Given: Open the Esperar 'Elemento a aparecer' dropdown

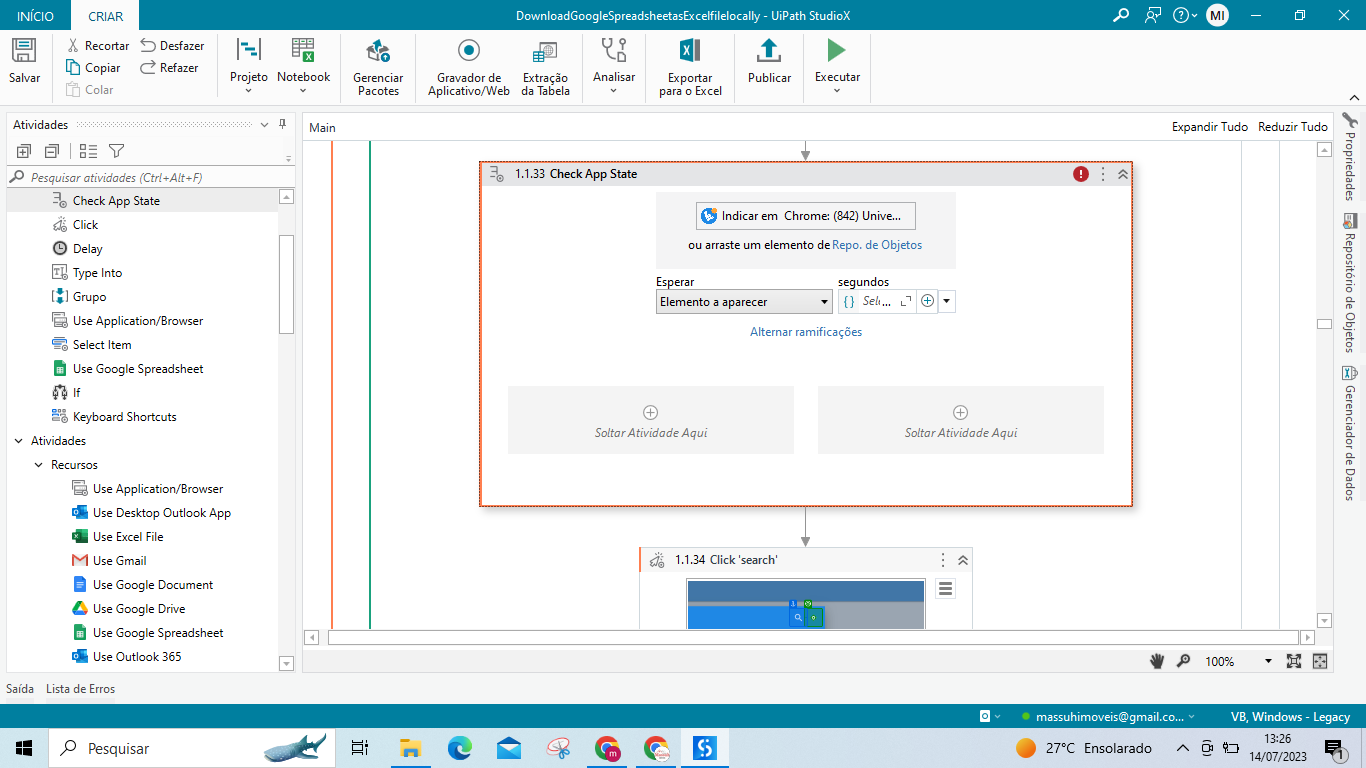Looking at the screenshot, I should tap(744, 301).
